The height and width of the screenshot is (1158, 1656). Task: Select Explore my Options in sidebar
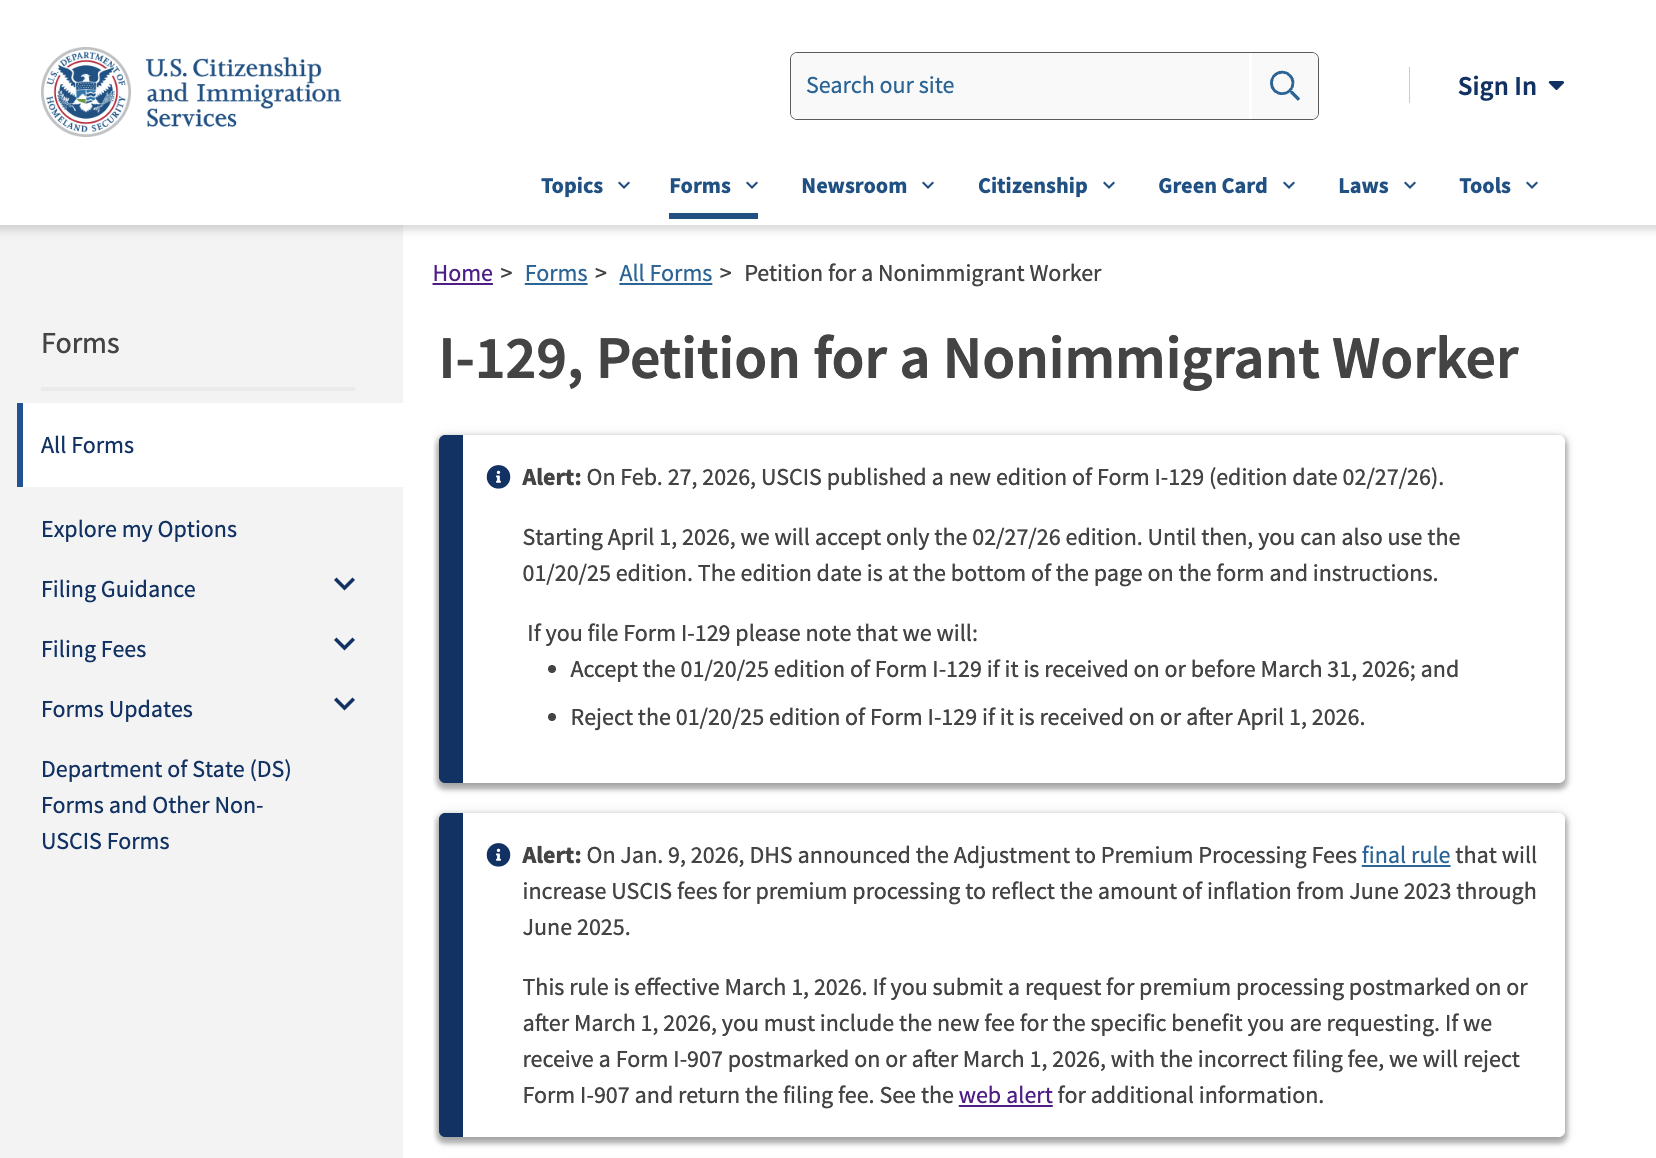(139, 529)
